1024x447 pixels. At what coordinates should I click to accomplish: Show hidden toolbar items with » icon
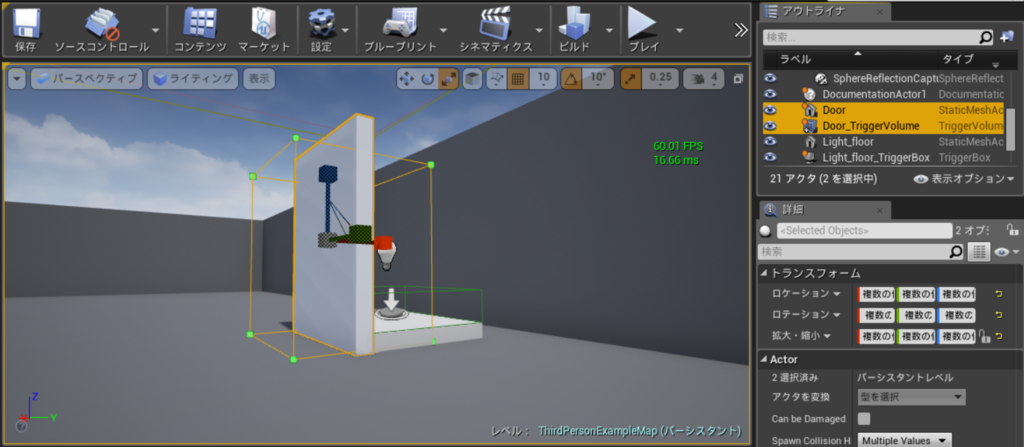741,29
